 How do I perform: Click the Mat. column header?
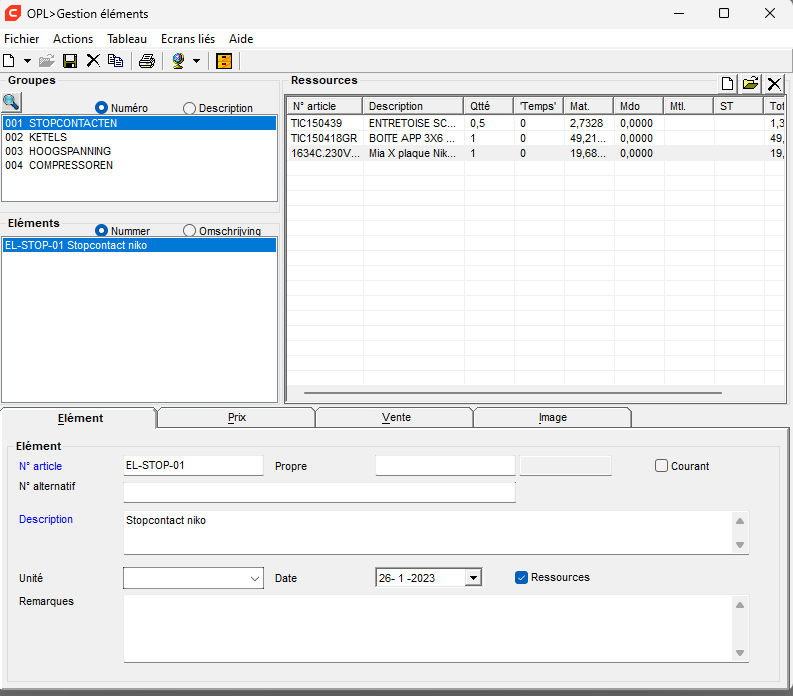point(589,106)
